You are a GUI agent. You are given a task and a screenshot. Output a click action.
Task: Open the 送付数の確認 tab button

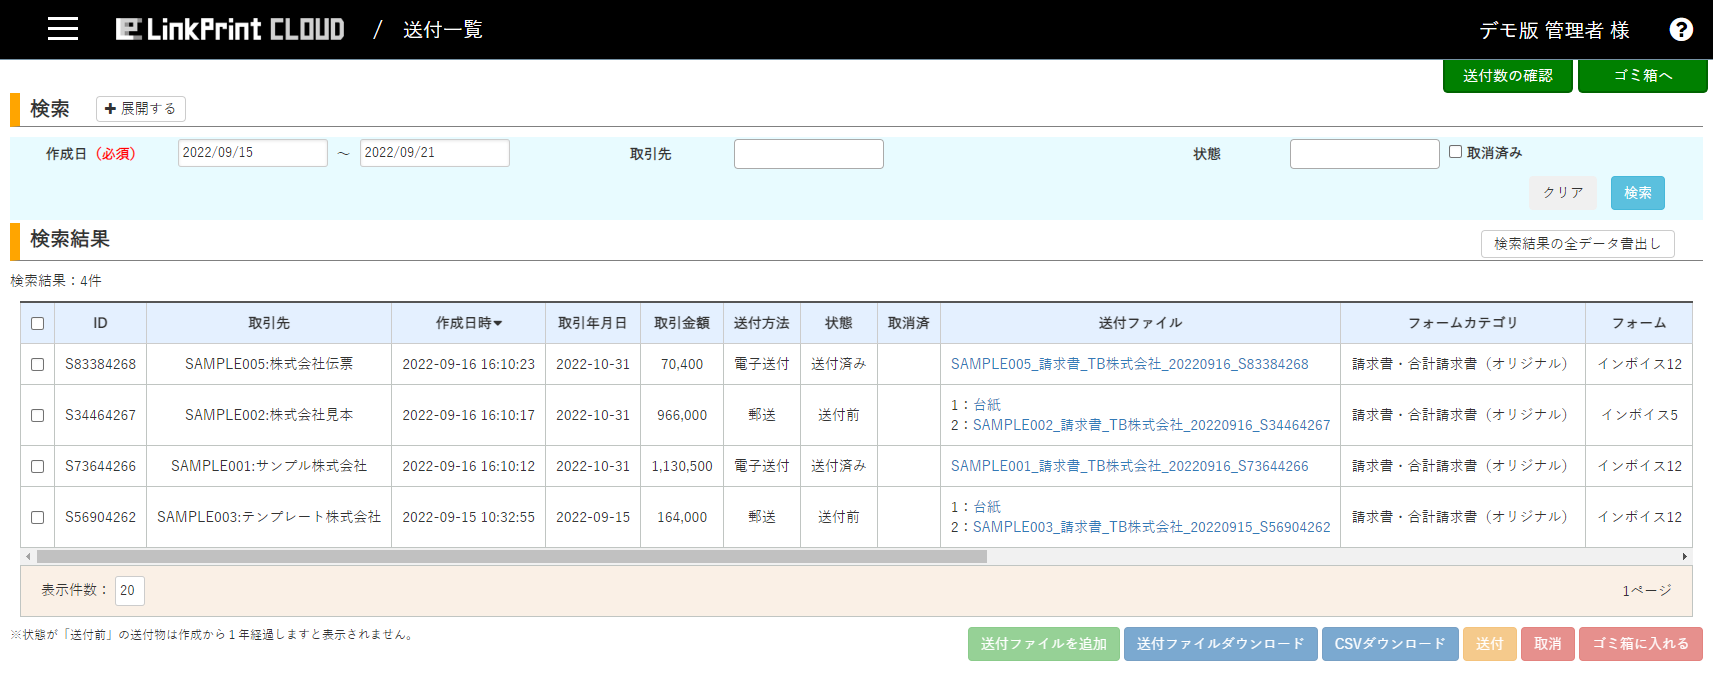[1507, 76]
